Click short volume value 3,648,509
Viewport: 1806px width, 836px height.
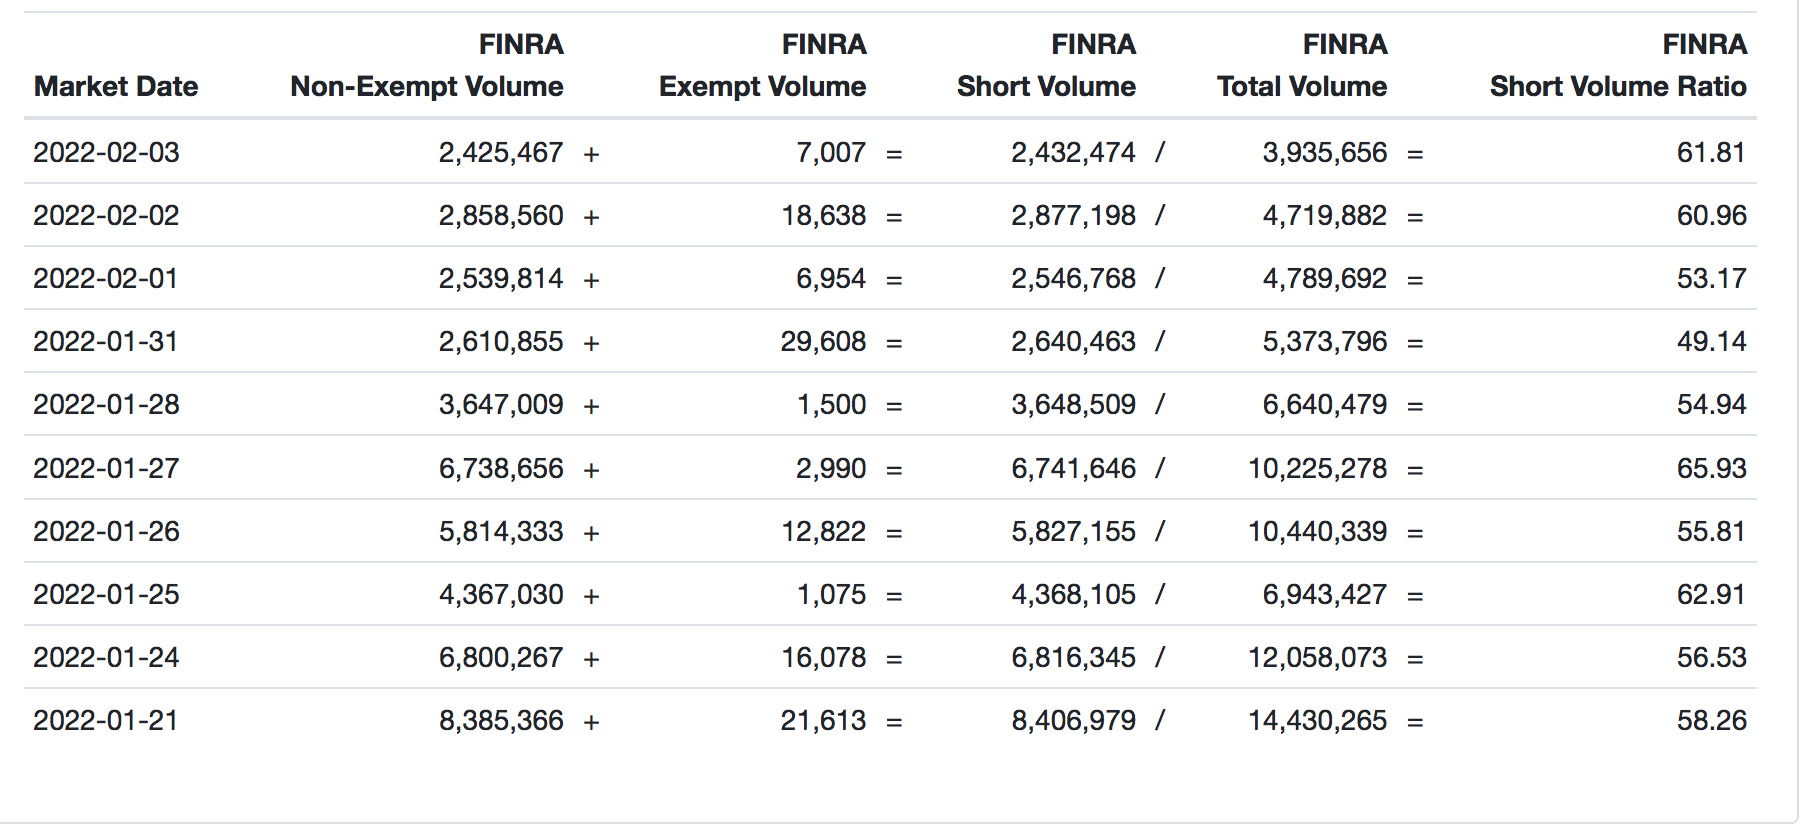point(1073,405)
